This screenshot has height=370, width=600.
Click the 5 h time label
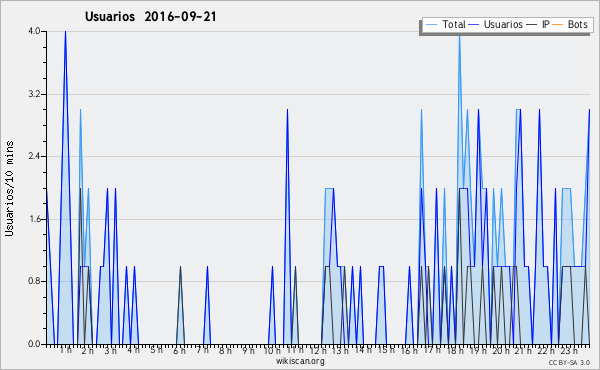click(x=156, y=350)
